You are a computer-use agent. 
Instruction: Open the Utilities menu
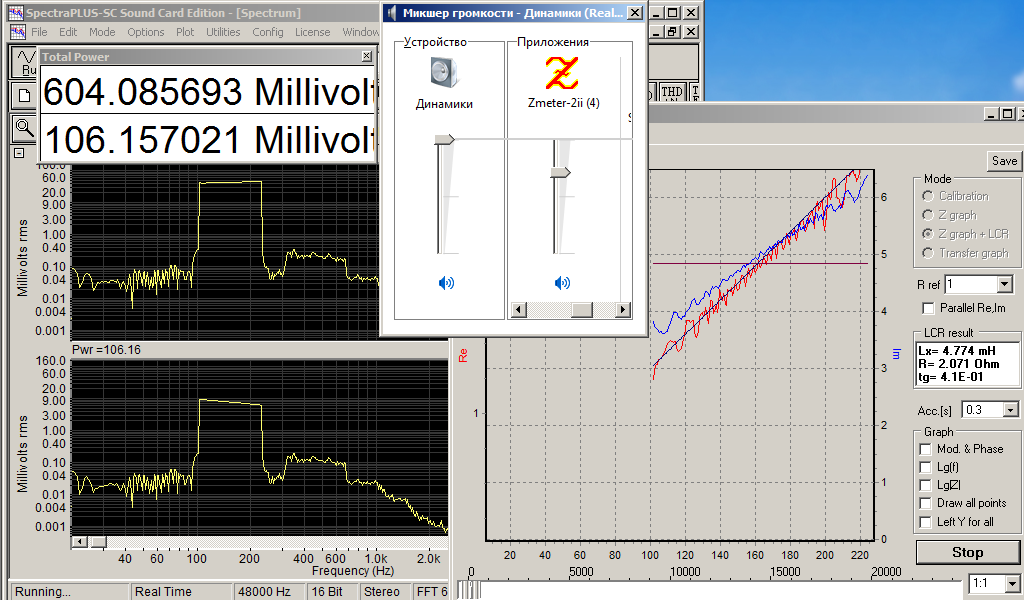click(x=223, y=32)
